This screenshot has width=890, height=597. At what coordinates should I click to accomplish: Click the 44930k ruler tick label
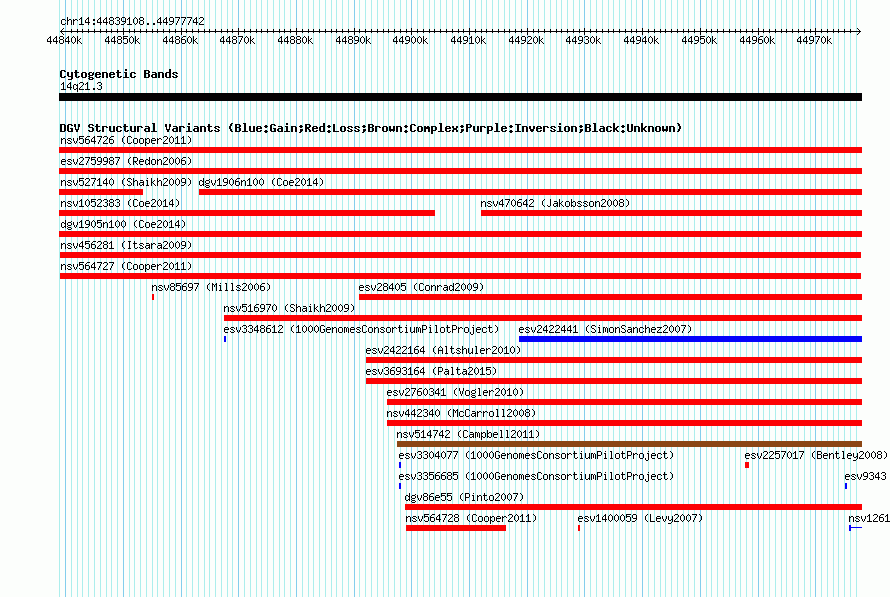(583, 40)
